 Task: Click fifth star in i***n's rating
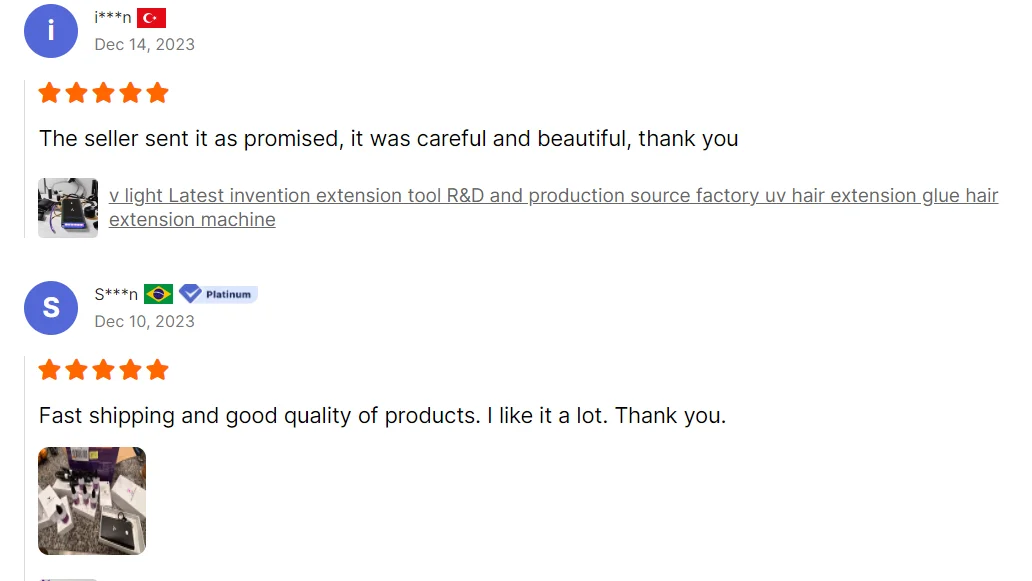(x=157, y=94)
